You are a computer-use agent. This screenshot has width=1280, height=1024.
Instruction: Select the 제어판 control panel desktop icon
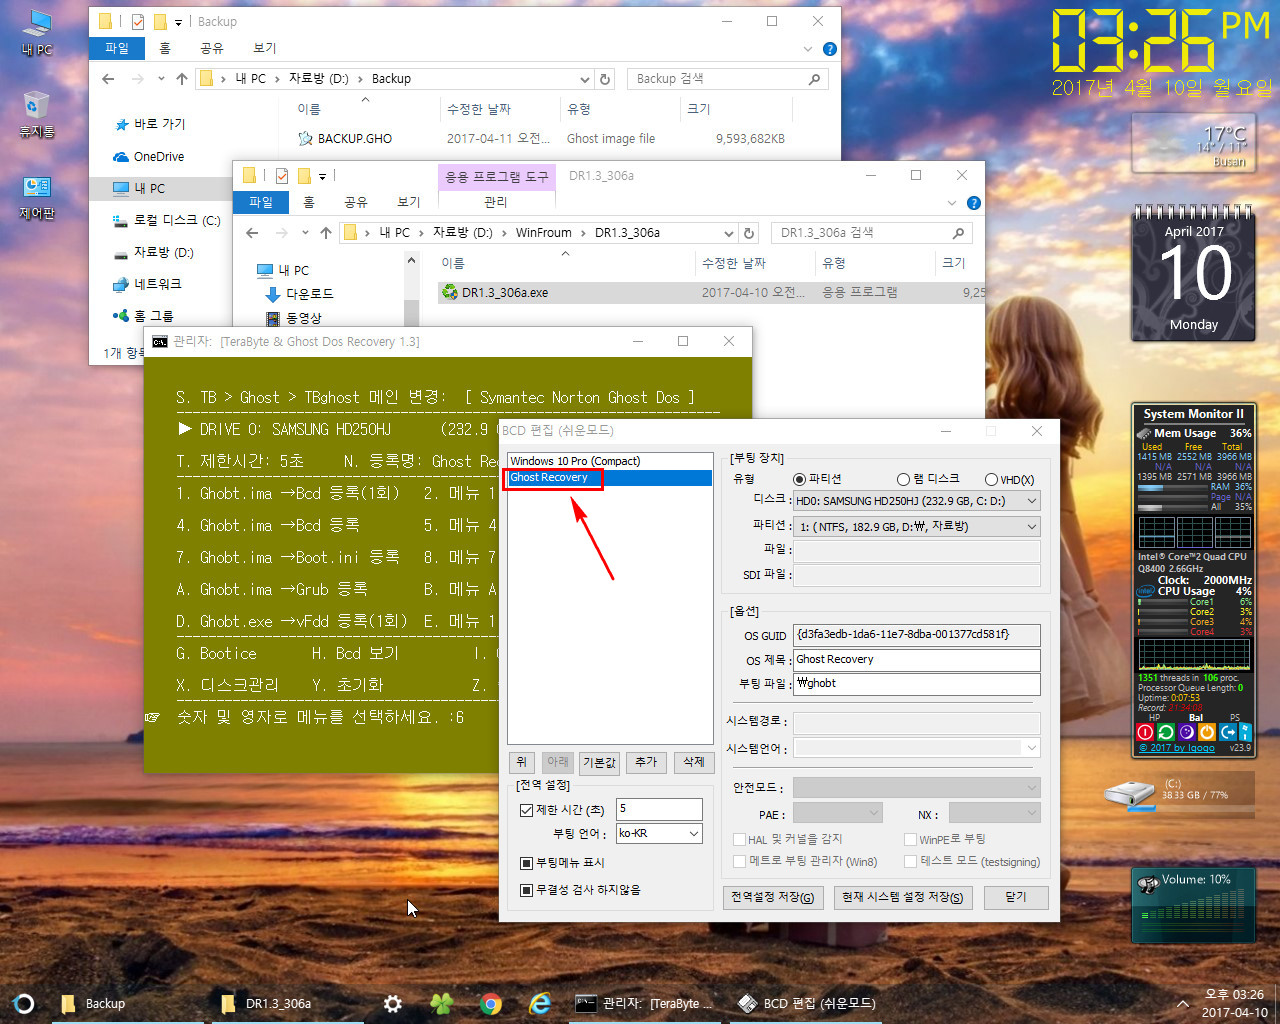37,197
